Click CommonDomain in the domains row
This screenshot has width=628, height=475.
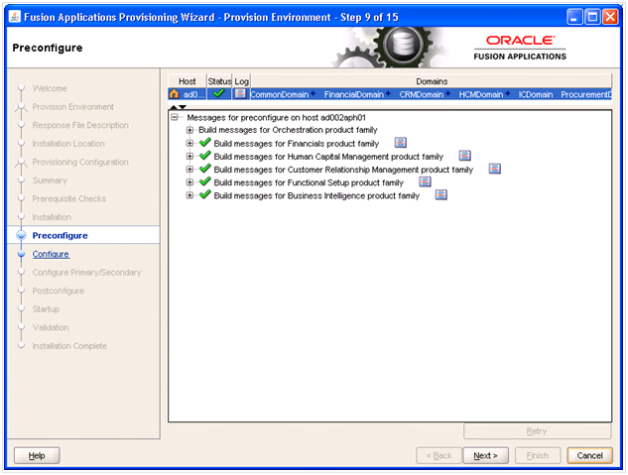click(x=279, y=94)
